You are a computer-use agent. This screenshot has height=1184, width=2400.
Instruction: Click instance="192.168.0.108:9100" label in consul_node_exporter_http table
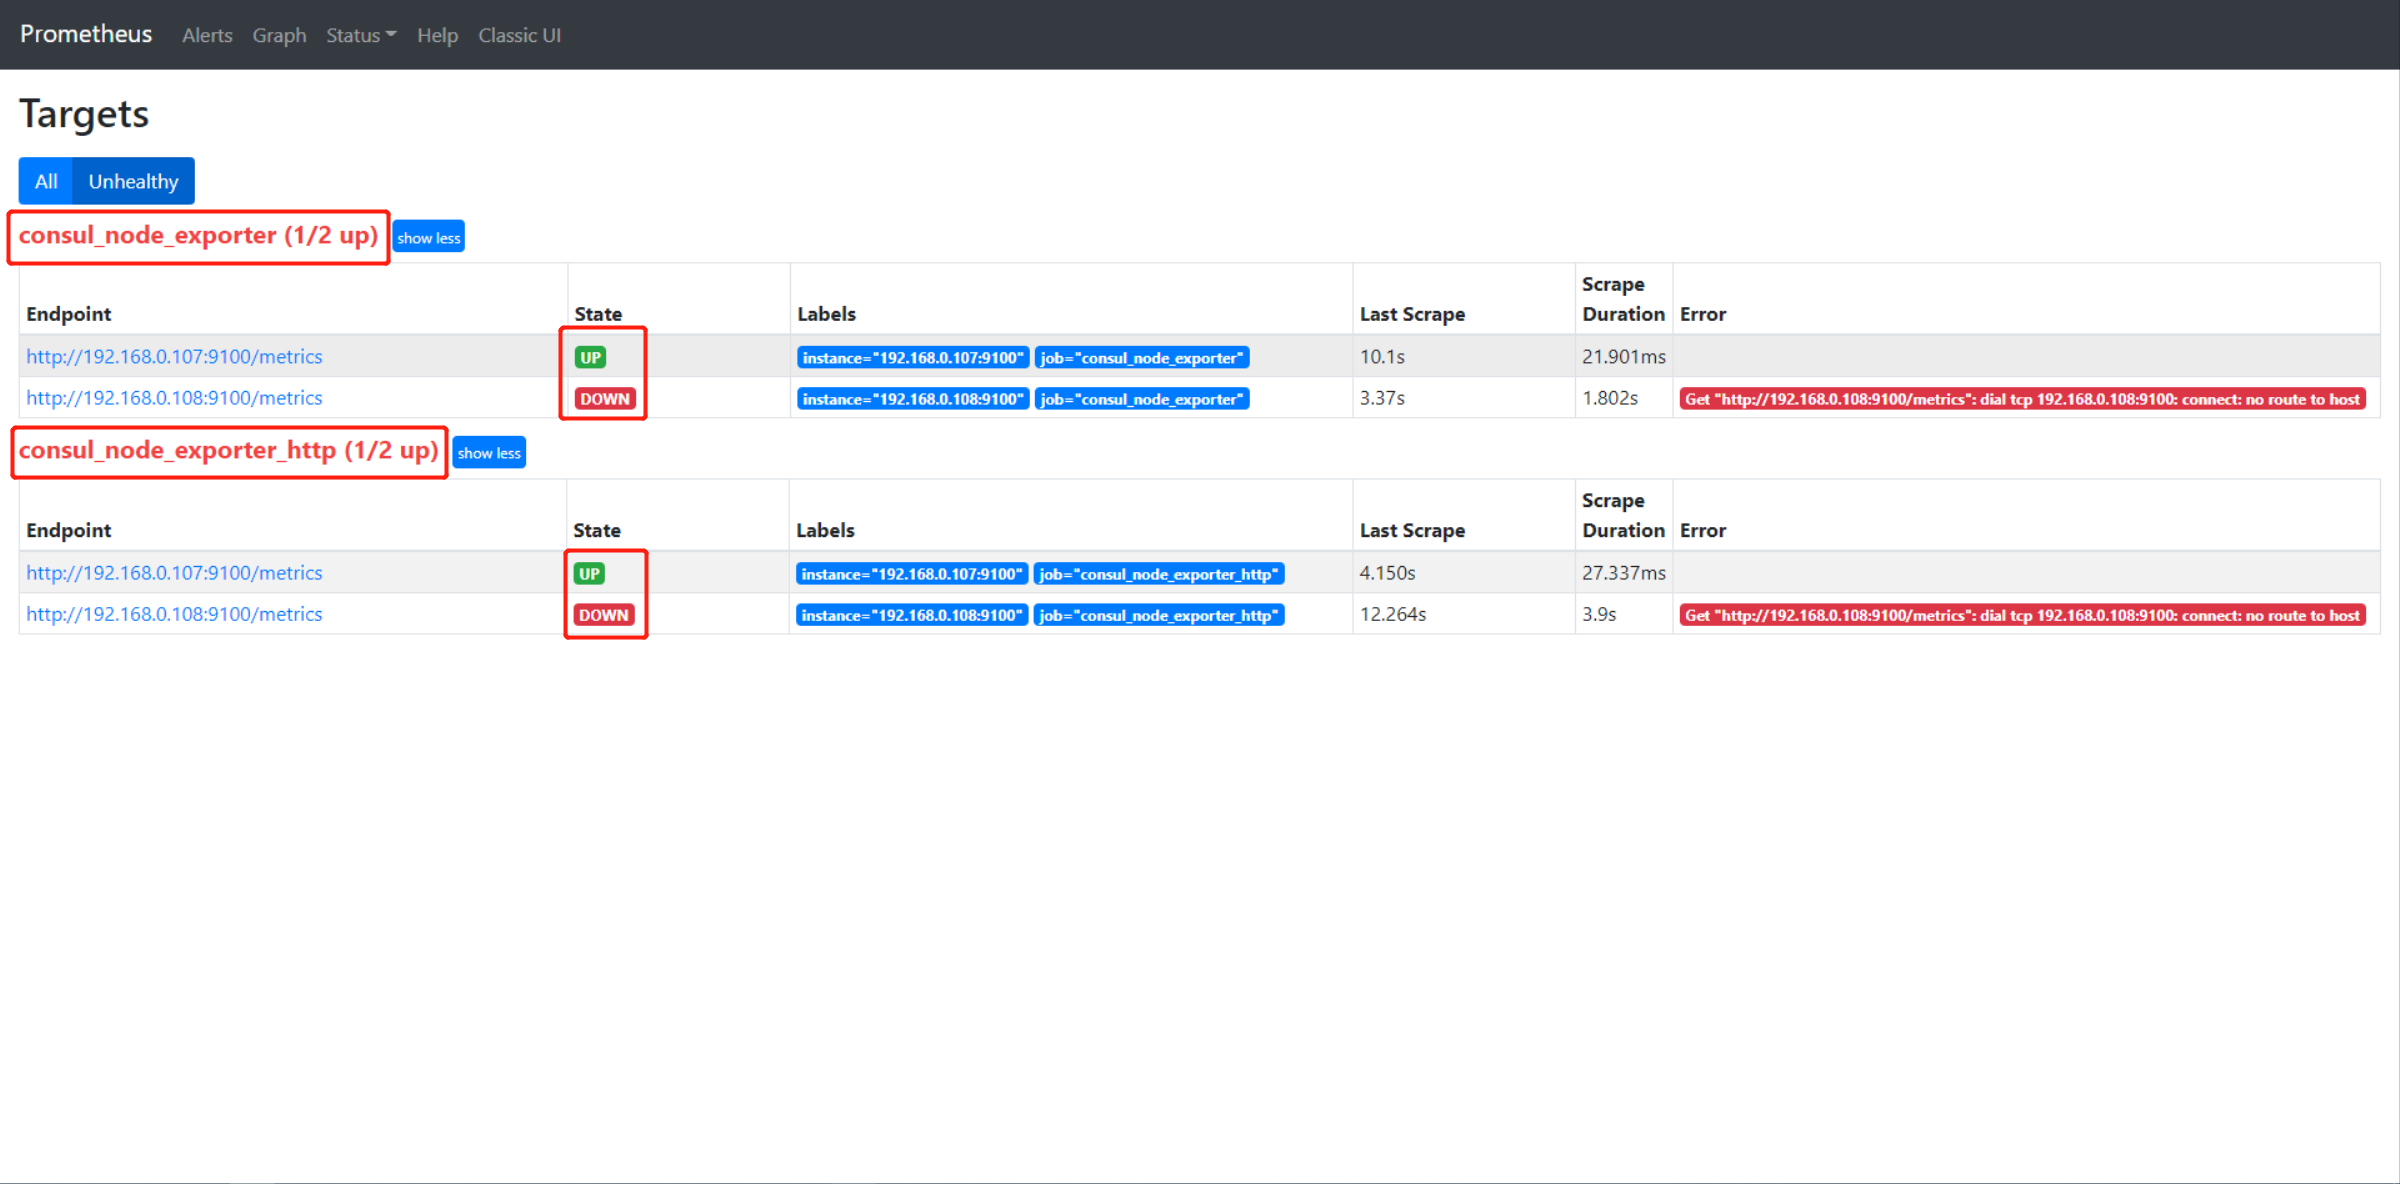click(912, 614)
